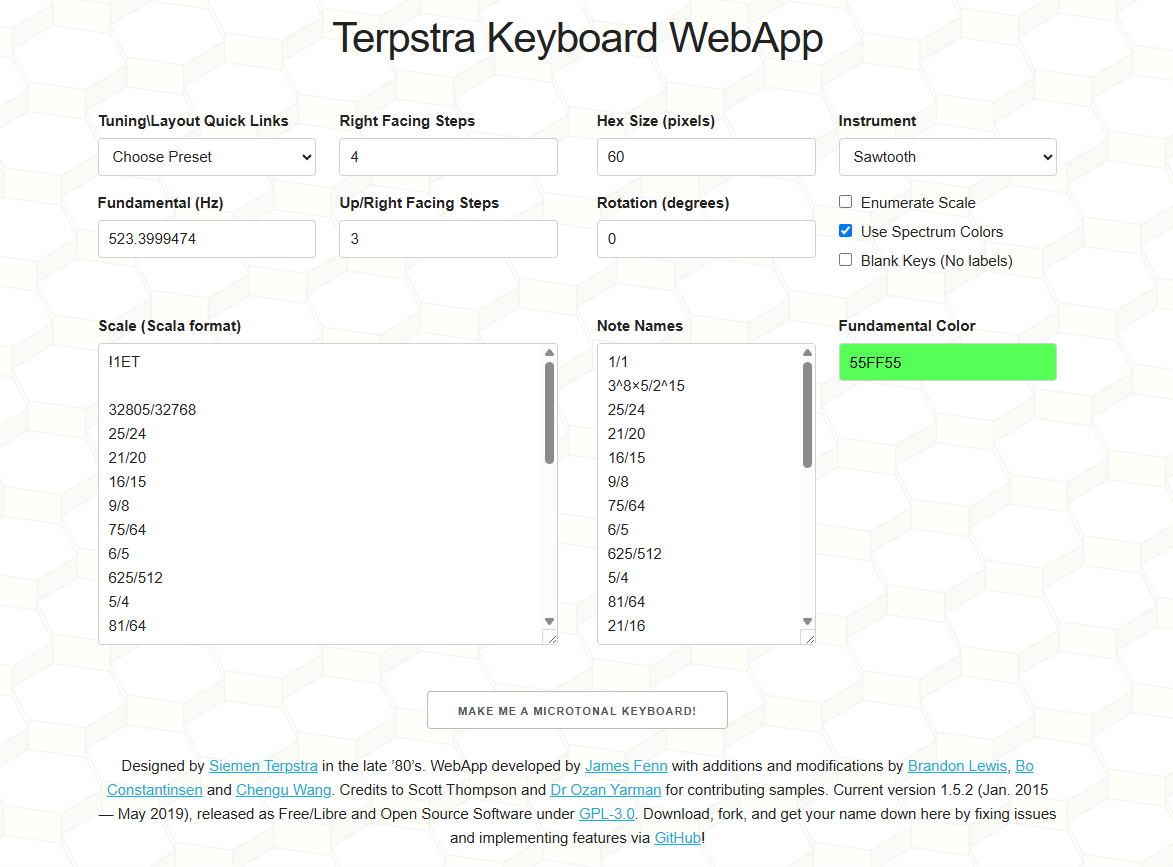The image size is (1173, 867).
Task: Enable the Enumerate Scale checkbox
Action: [x=845, y=202]
